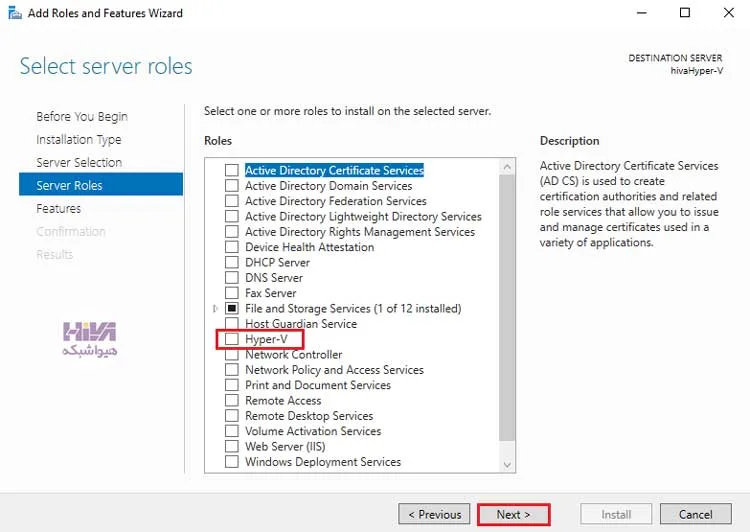Go to the Features step

coord(58,209)
